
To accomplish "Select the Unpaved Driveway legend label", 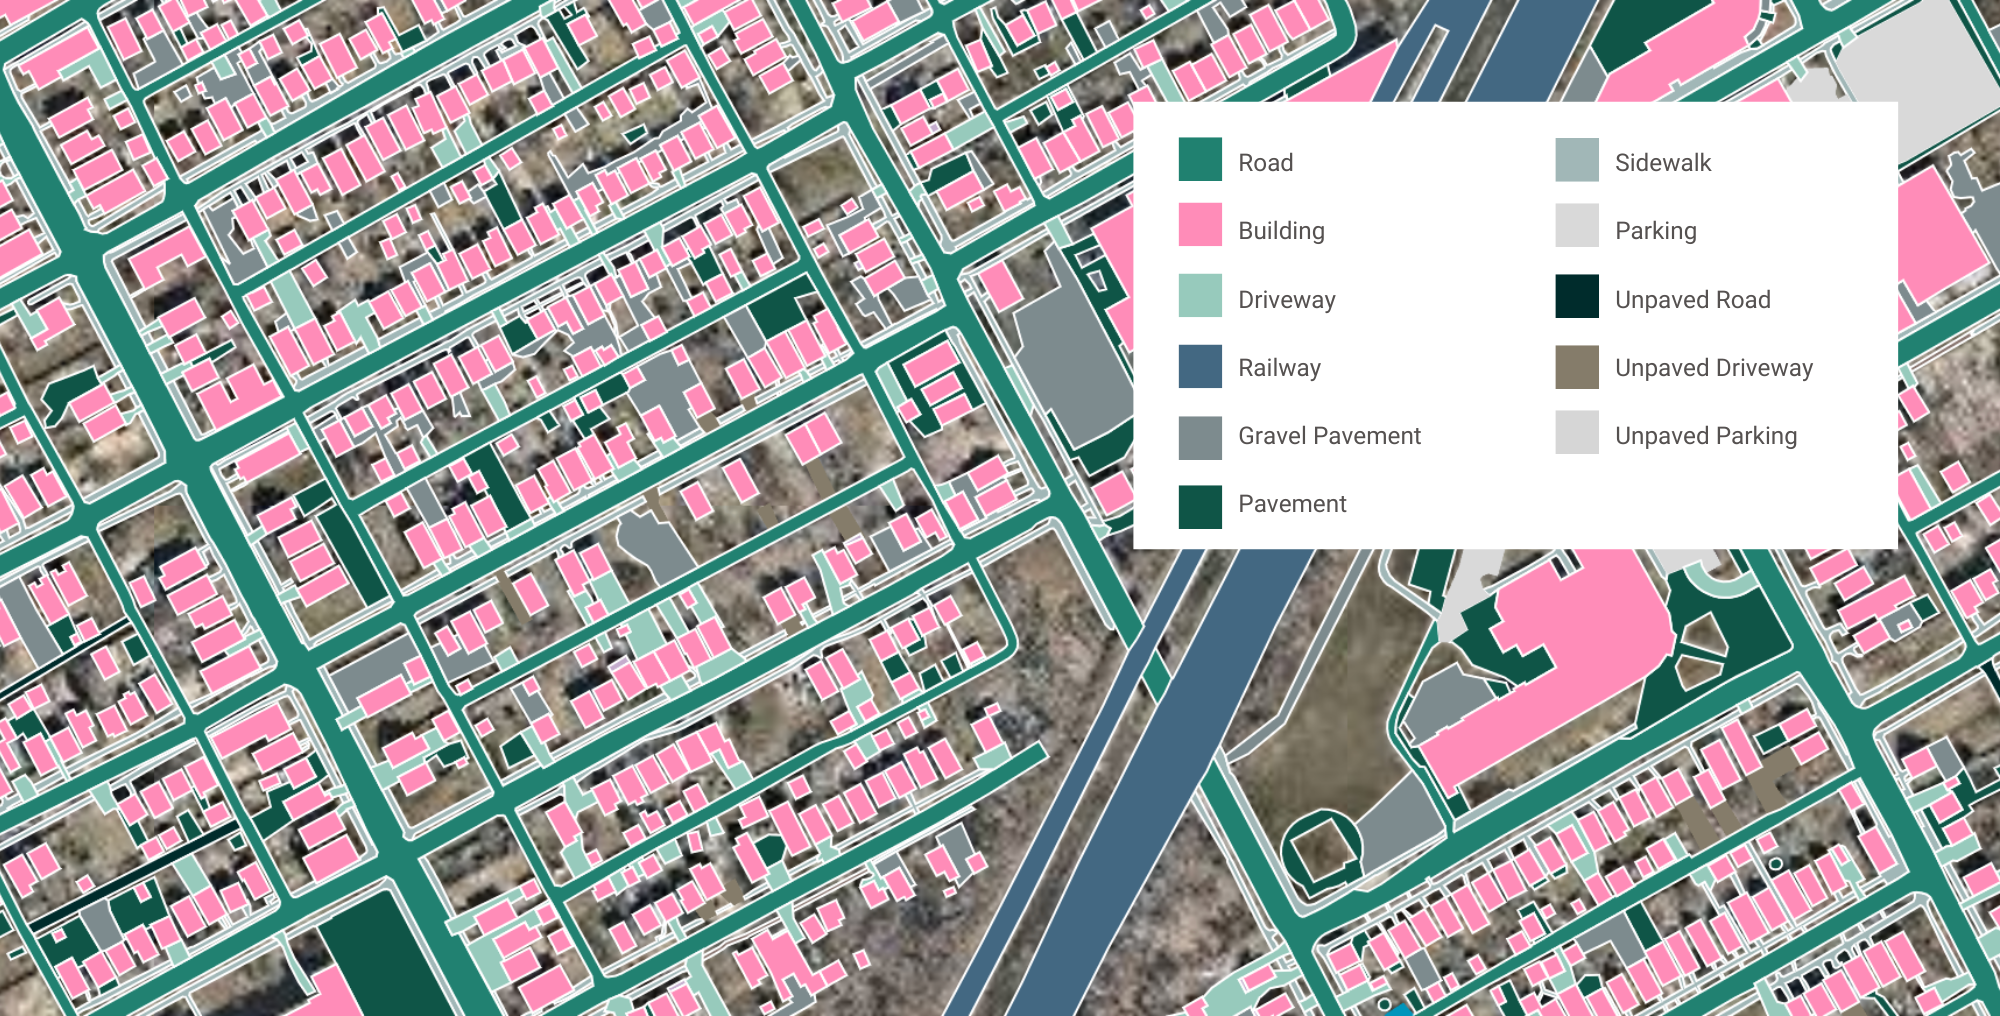I will [x=1714, y=368].
